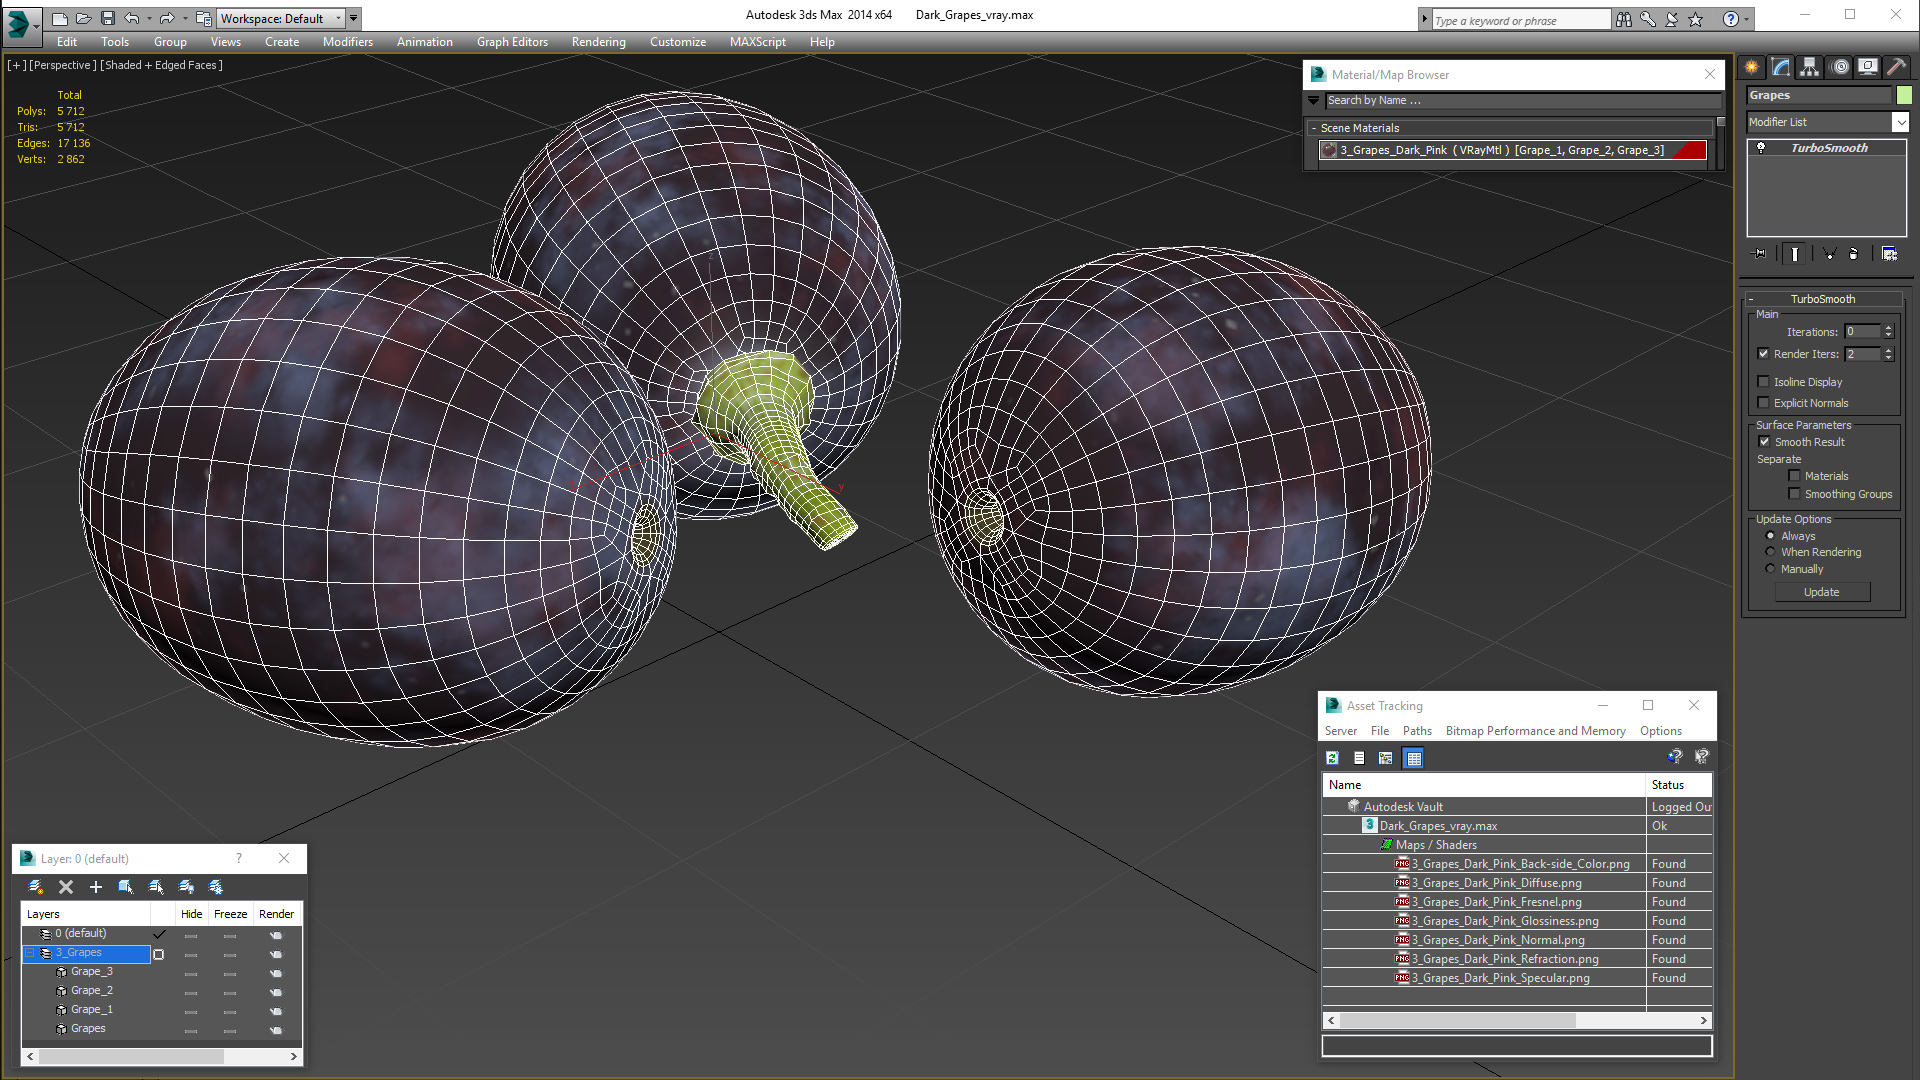Viewport: 1920px width, 1080px height.
Task: Open the Bitmap Performance and Memory menu
Action: [1535, 731]
